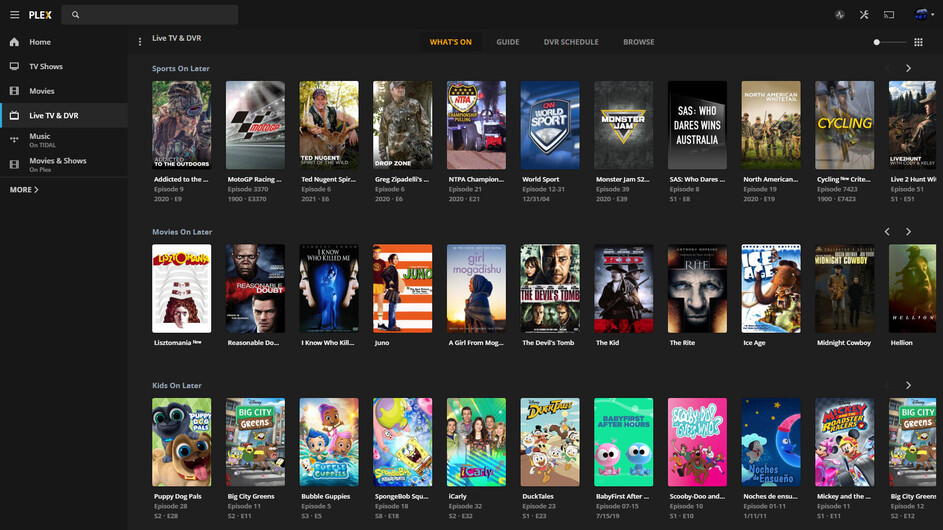
Task: Open Lisztomania movie poster
Action: pos(182,289)
